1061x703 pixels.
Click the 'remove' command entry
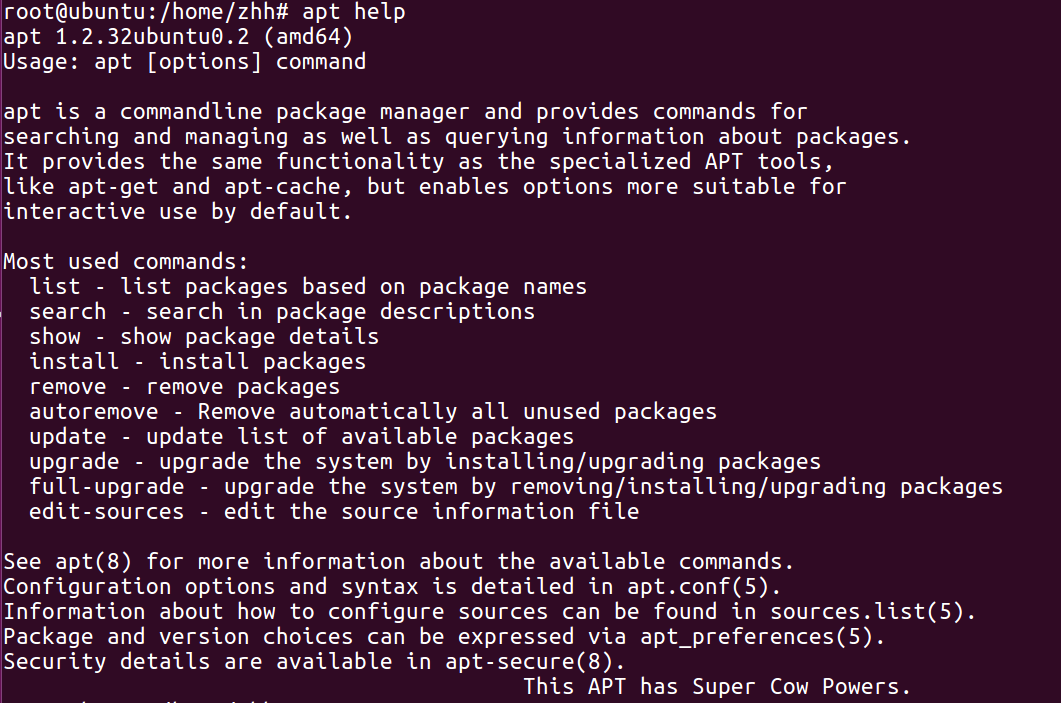[67, 387]
